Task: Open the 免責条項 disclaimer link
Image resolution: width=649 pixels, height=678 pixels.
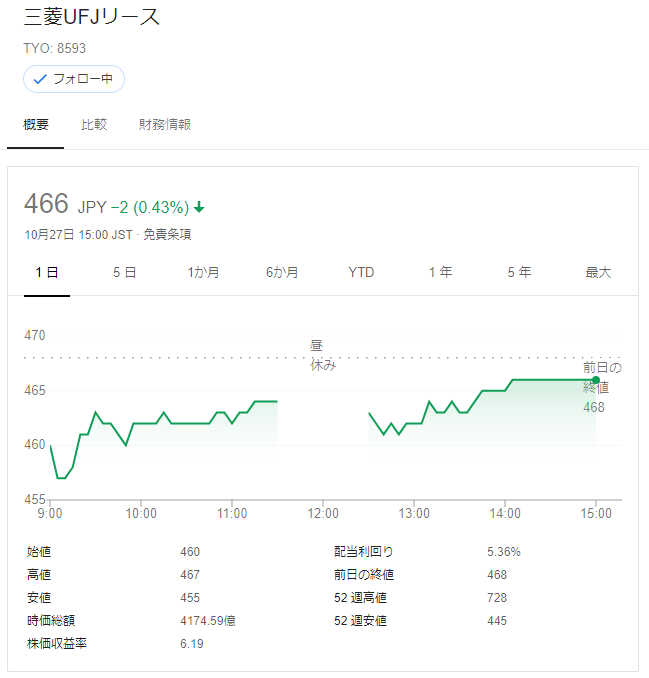Action: pyautogui.click(x=167, y=234)
